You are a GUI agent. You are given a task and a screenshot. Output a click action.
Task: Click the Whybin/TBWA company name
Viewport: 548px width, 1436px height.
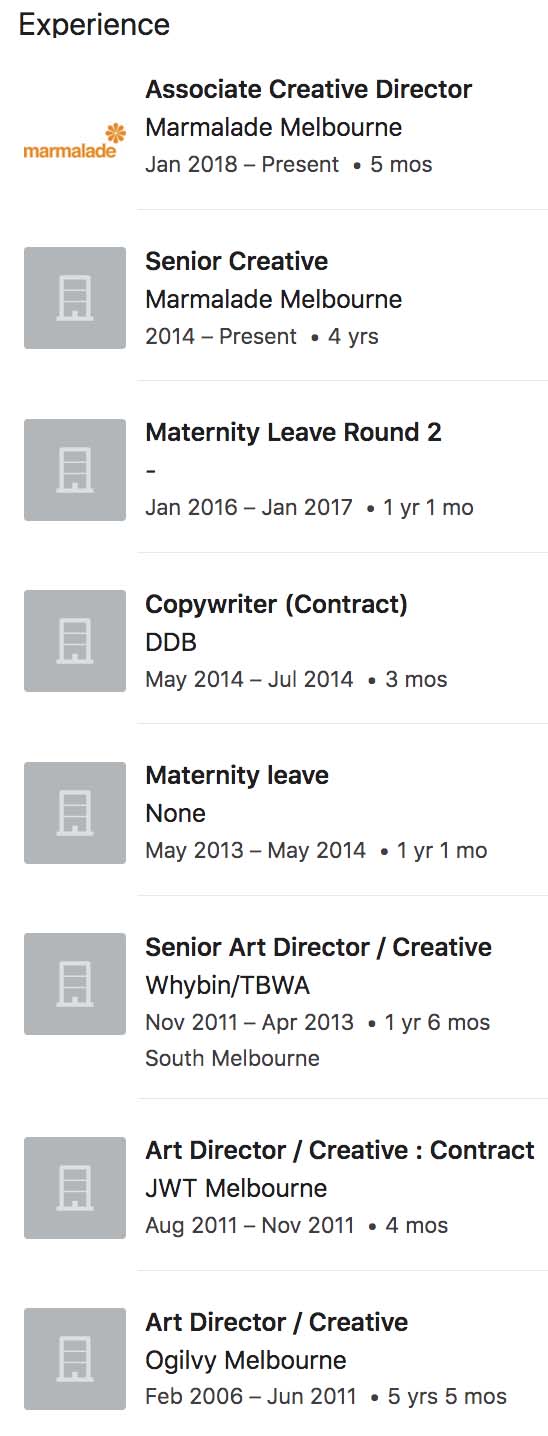coord(228,985)
